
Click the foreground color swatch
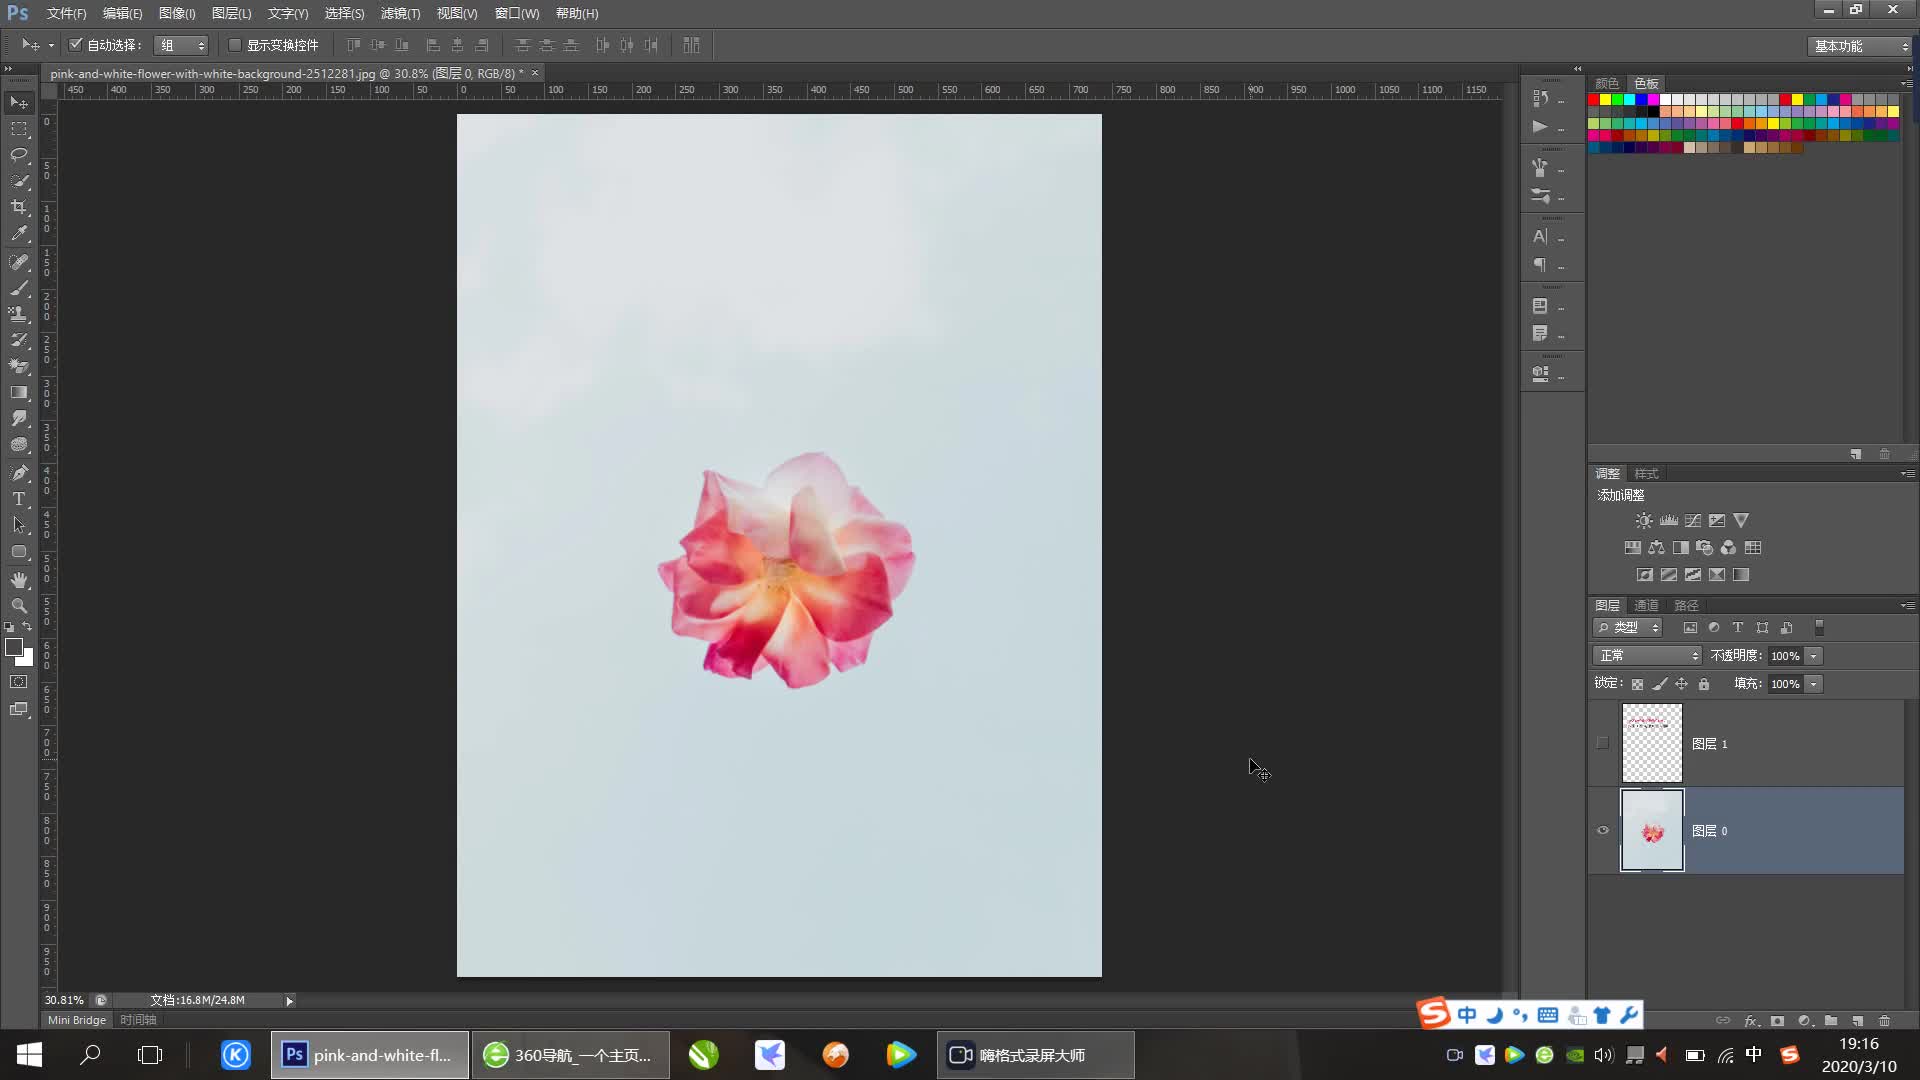[x=13, y=647]
